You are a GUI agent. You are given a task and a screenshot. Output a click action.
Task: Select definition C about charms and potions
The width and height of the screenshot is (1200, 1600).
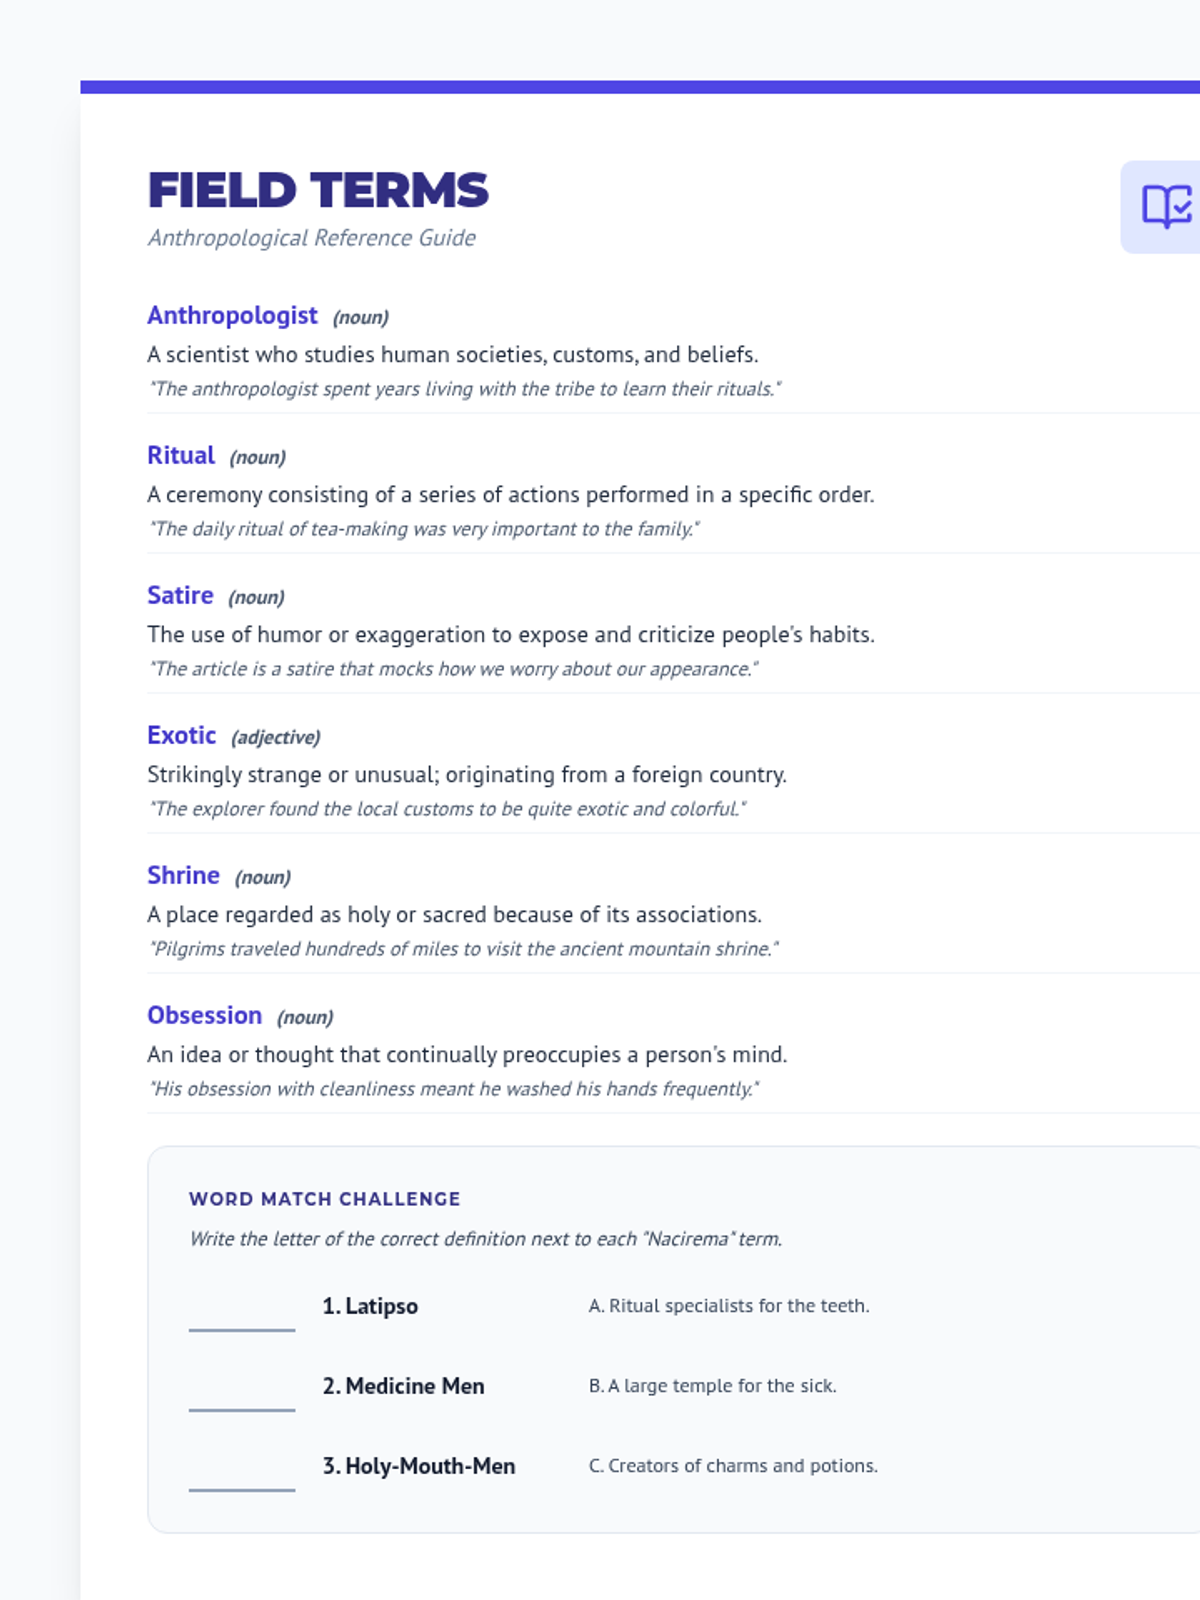[733, 1466]
